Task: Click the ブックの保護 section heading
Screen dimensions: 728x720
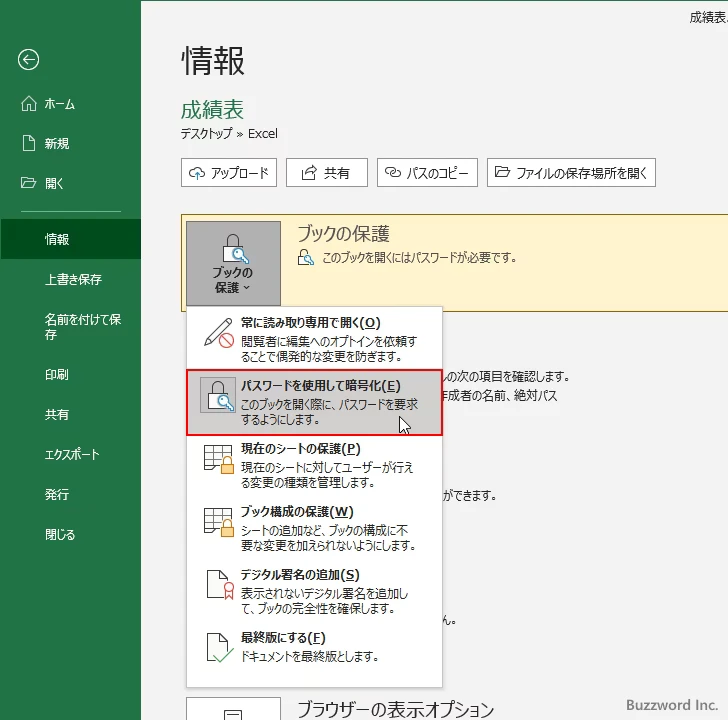Action: pyautogui.click(x=343, y=234)
